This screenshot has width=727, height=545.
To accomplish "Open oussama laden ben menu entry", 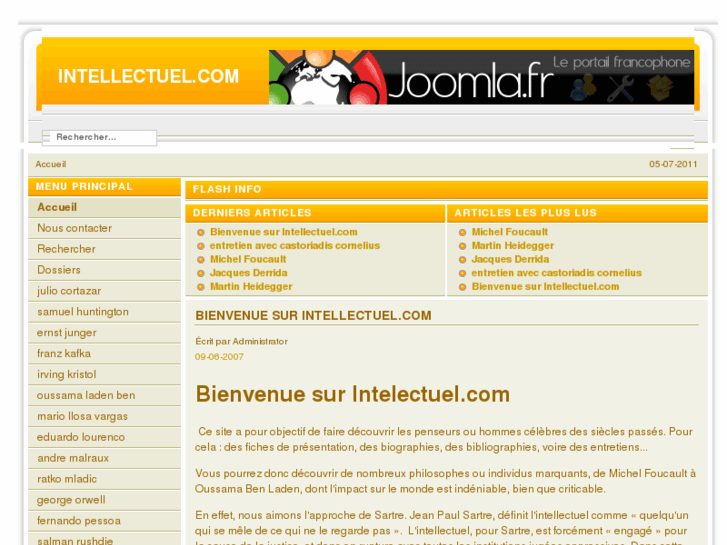I will point(104,395).
